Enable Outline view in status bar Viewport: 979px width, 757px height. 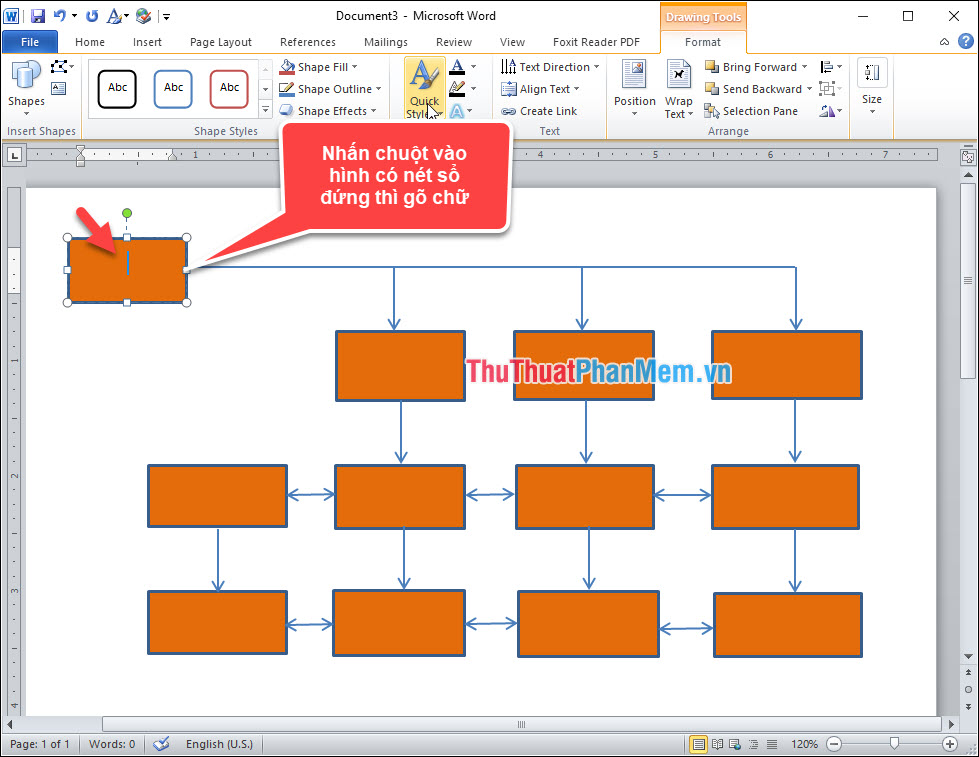tap(753, 744)
